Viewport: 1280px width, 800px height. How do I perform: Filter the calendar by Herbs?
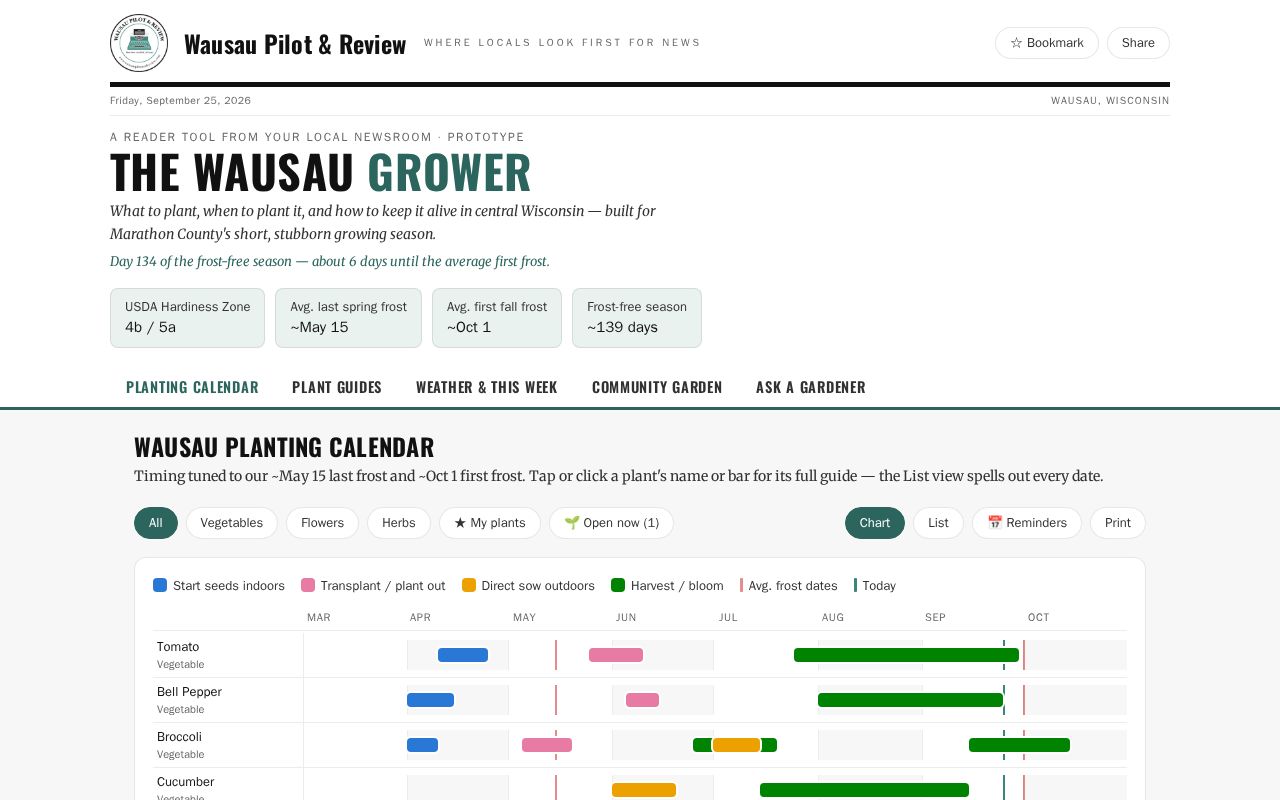(x=399, y=523)
